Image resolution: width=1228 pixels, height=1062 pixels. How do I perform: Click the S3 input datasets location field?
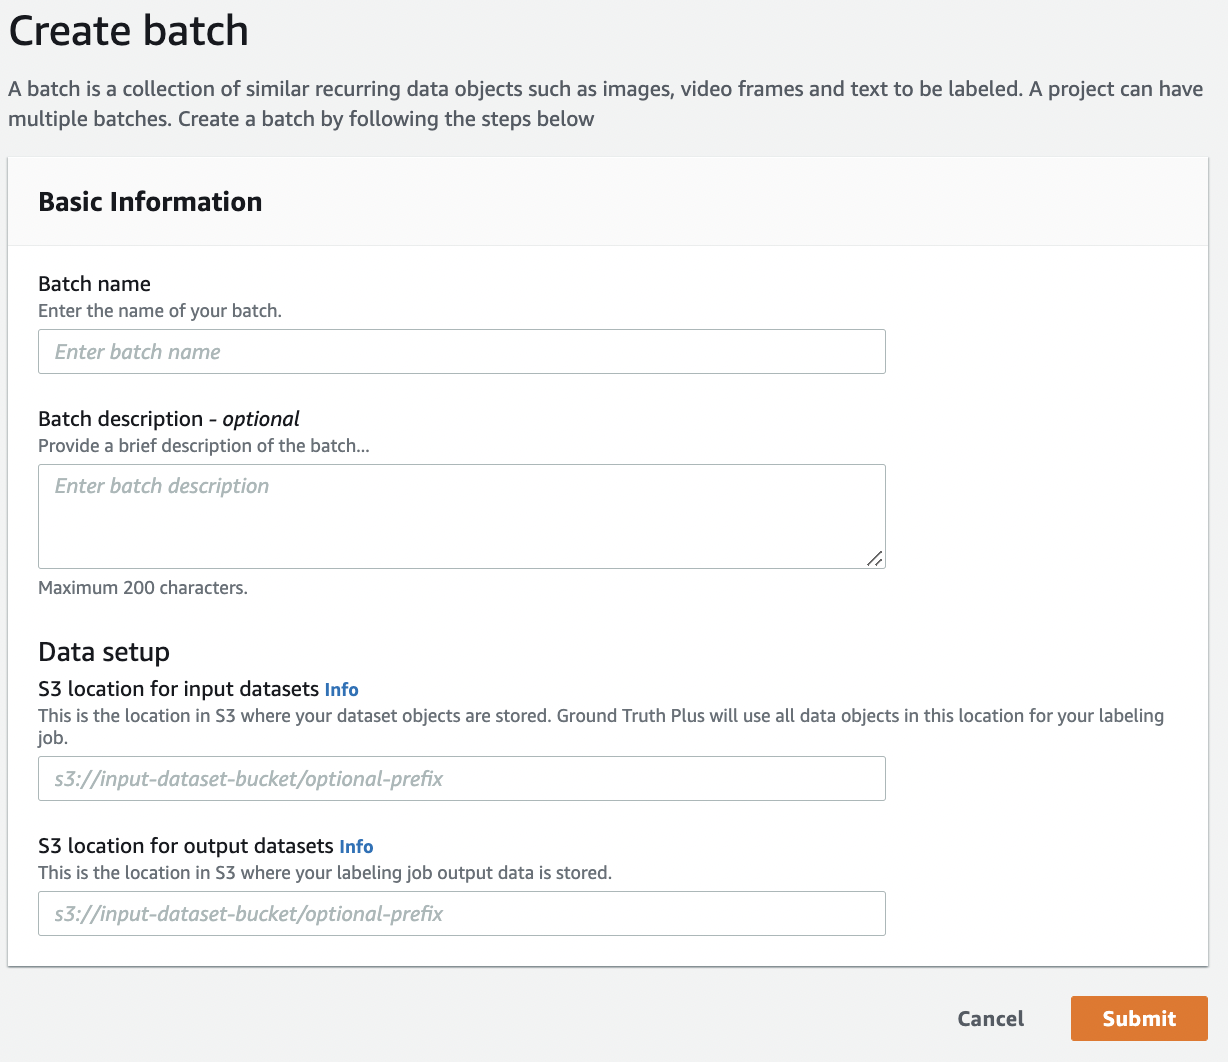pyautogui.click(x=461, y=779)
